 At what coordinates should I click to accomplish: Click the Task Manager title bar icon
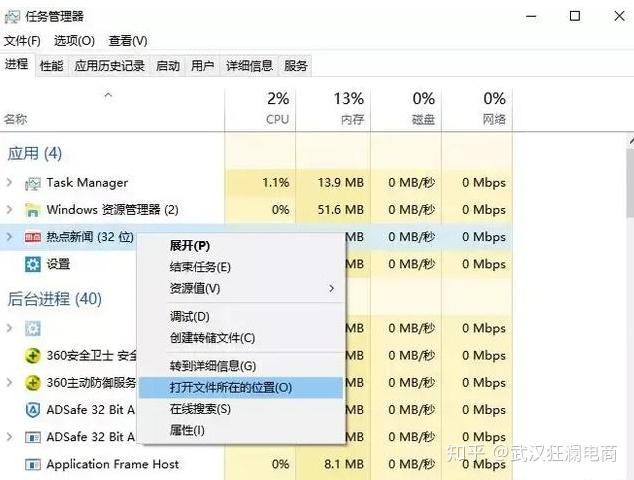tap(12, 17)
